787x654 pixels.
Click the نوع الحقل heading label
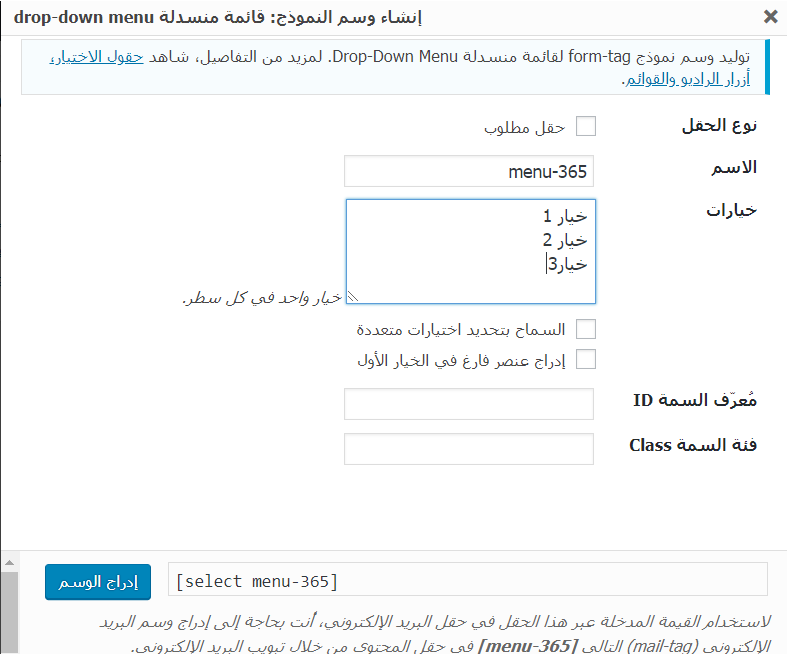pyautogui.click(x=719, y=125)
